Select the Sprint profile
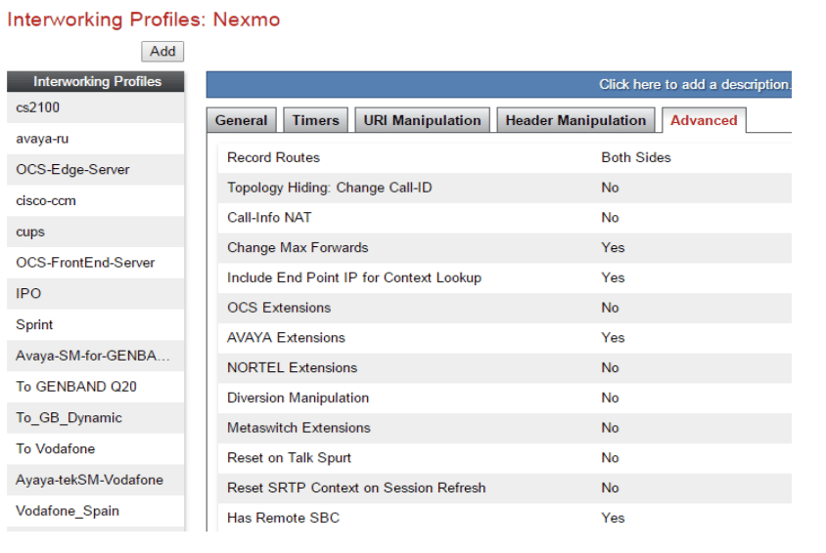The image size is (826, 553). click(x=95, y=325)
